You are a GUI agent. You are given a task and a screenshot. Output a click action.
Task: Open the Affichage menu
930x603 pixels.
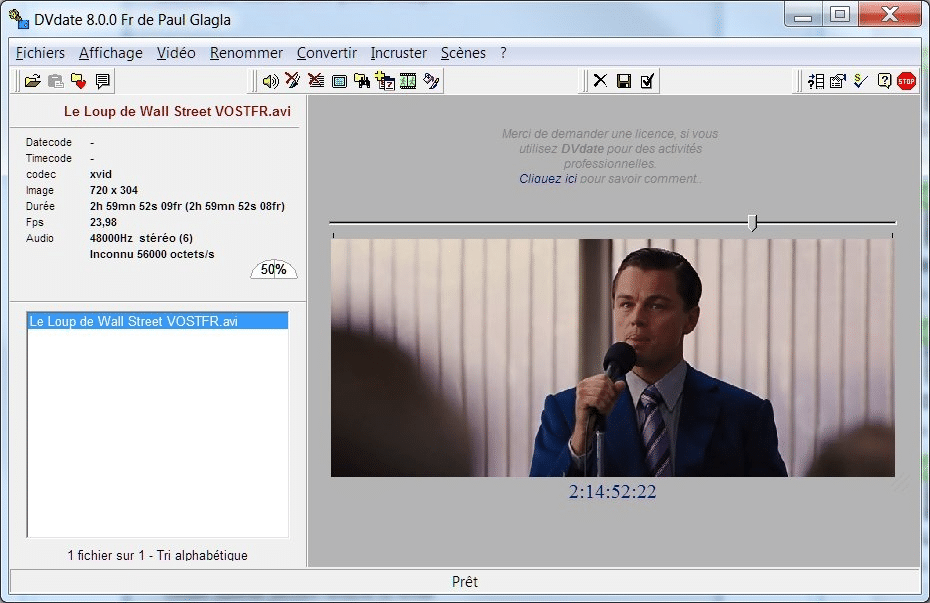point(111,53)
